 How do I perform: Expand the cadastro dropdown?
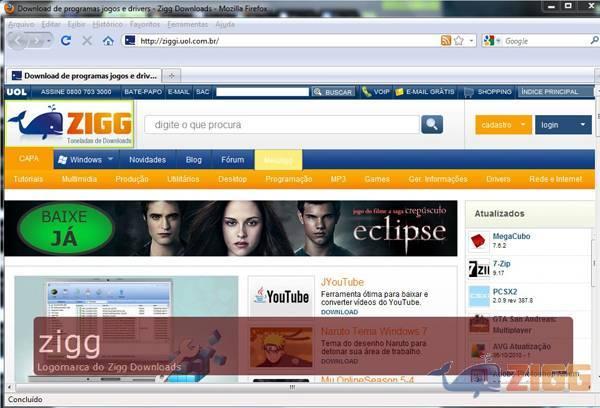505,125
